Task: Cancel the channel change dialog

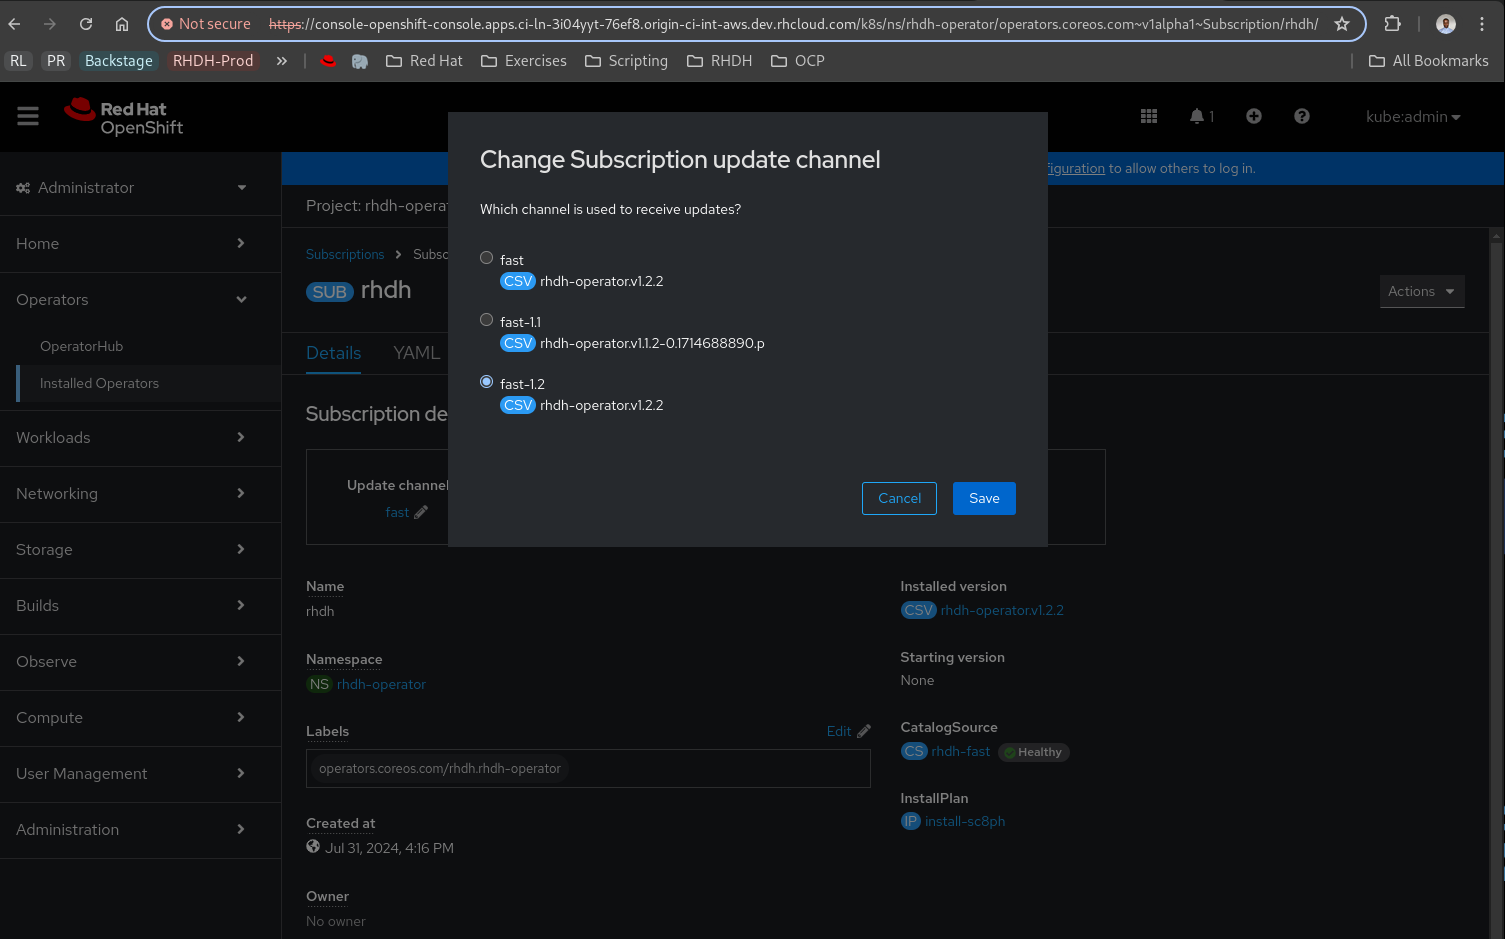Action: [x=899, y=499]
